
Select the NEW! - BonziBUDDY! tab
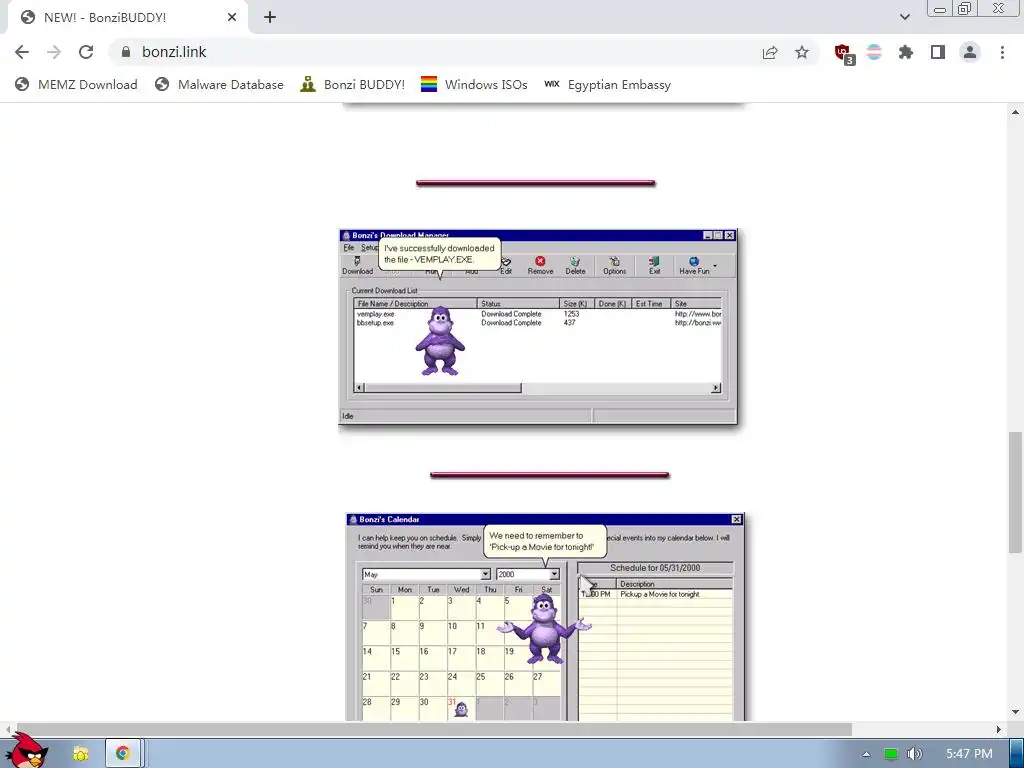[x=127, y=18]
